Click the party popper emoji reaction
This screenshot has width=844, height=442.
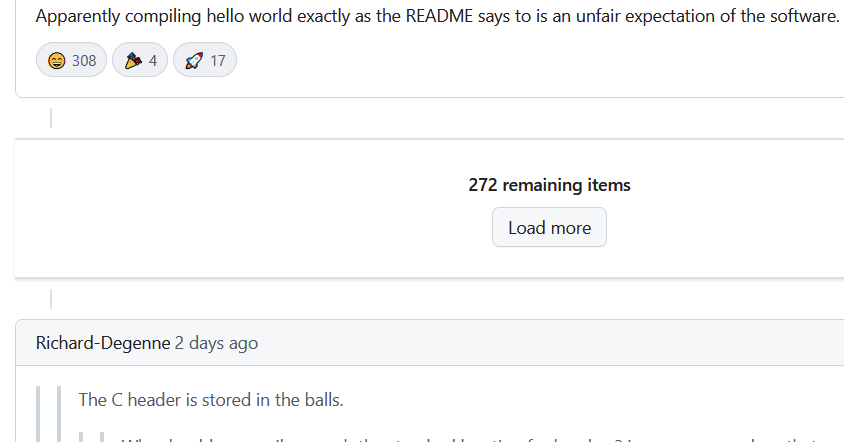point(132,61)
